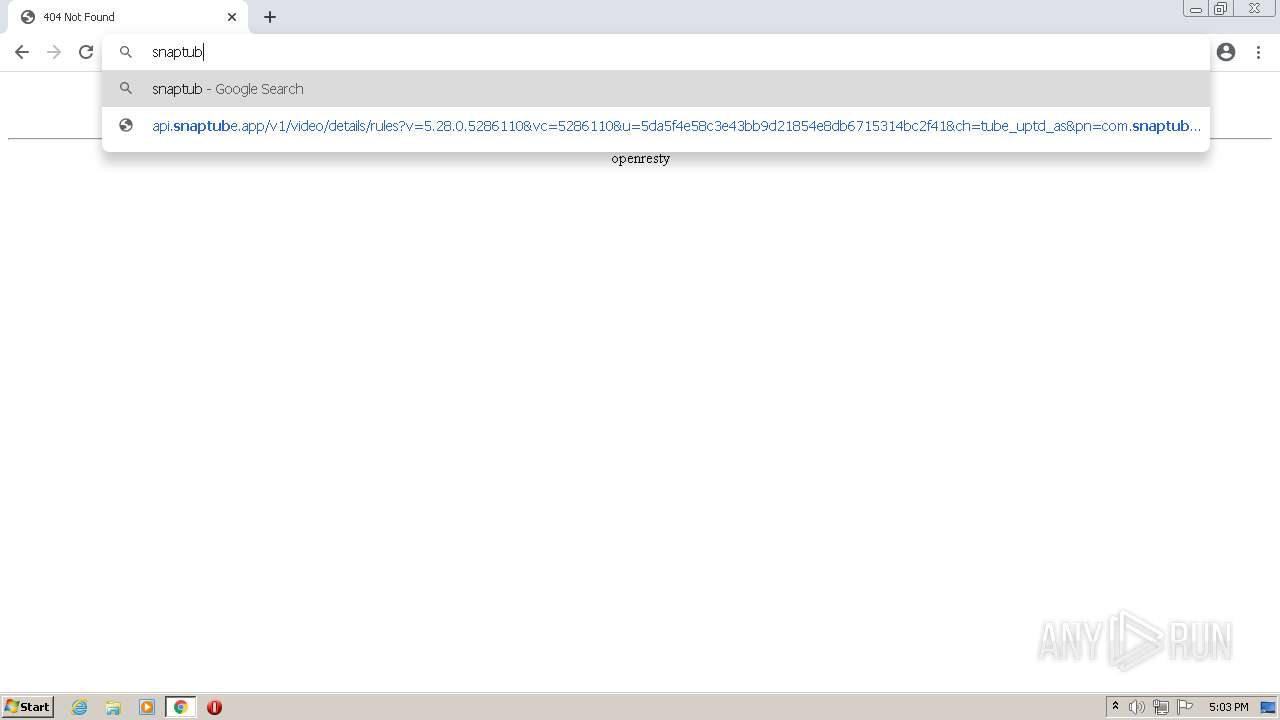Select the 404 Not Found tab
The image size is (1280, 720).
pyautogui.click(x=128, y=17)
